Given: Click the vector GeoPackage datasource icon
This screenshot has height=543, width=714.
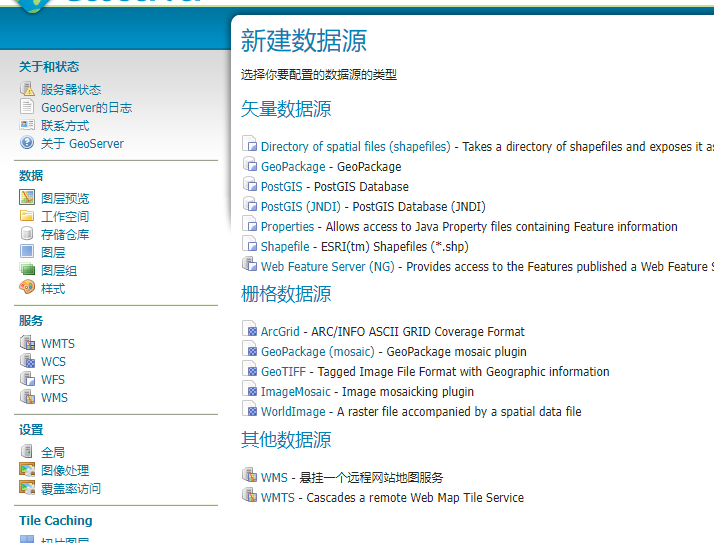Looking at the screenshot, I should (250, 164).
